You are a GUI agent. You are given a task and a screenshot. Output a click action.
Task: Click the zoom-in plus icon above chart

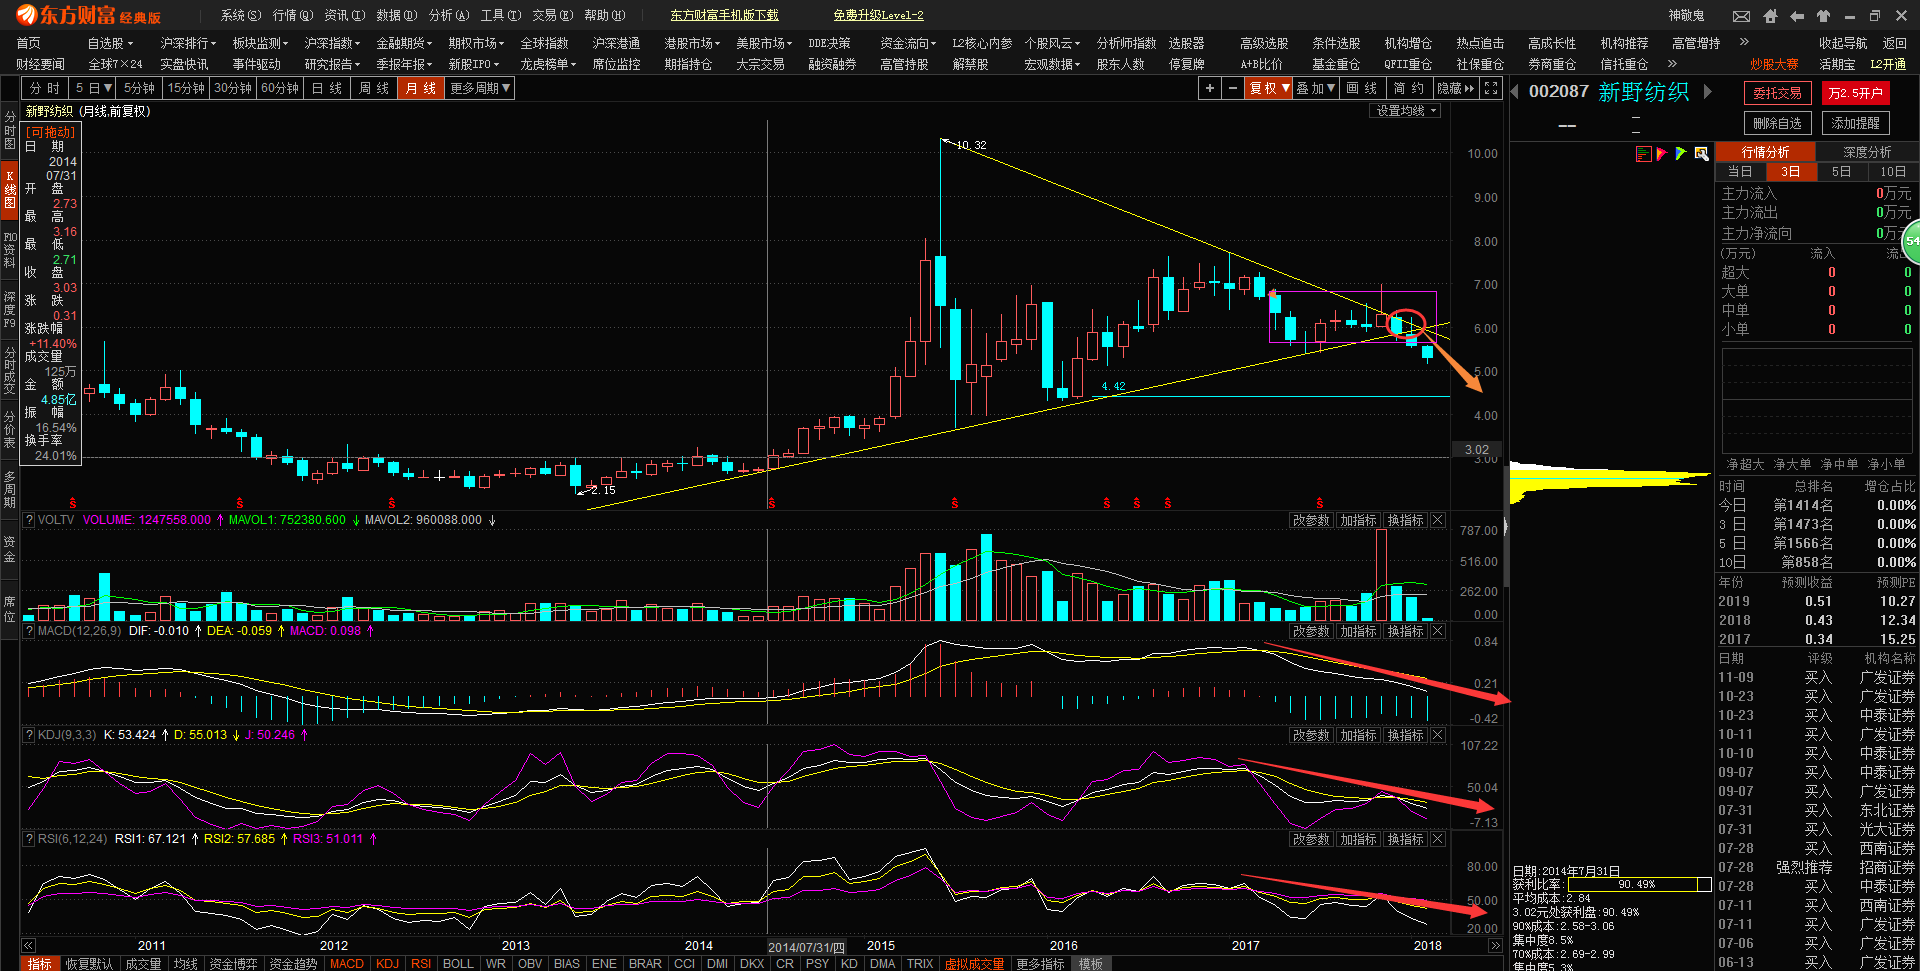click(x=1210, y=88)
